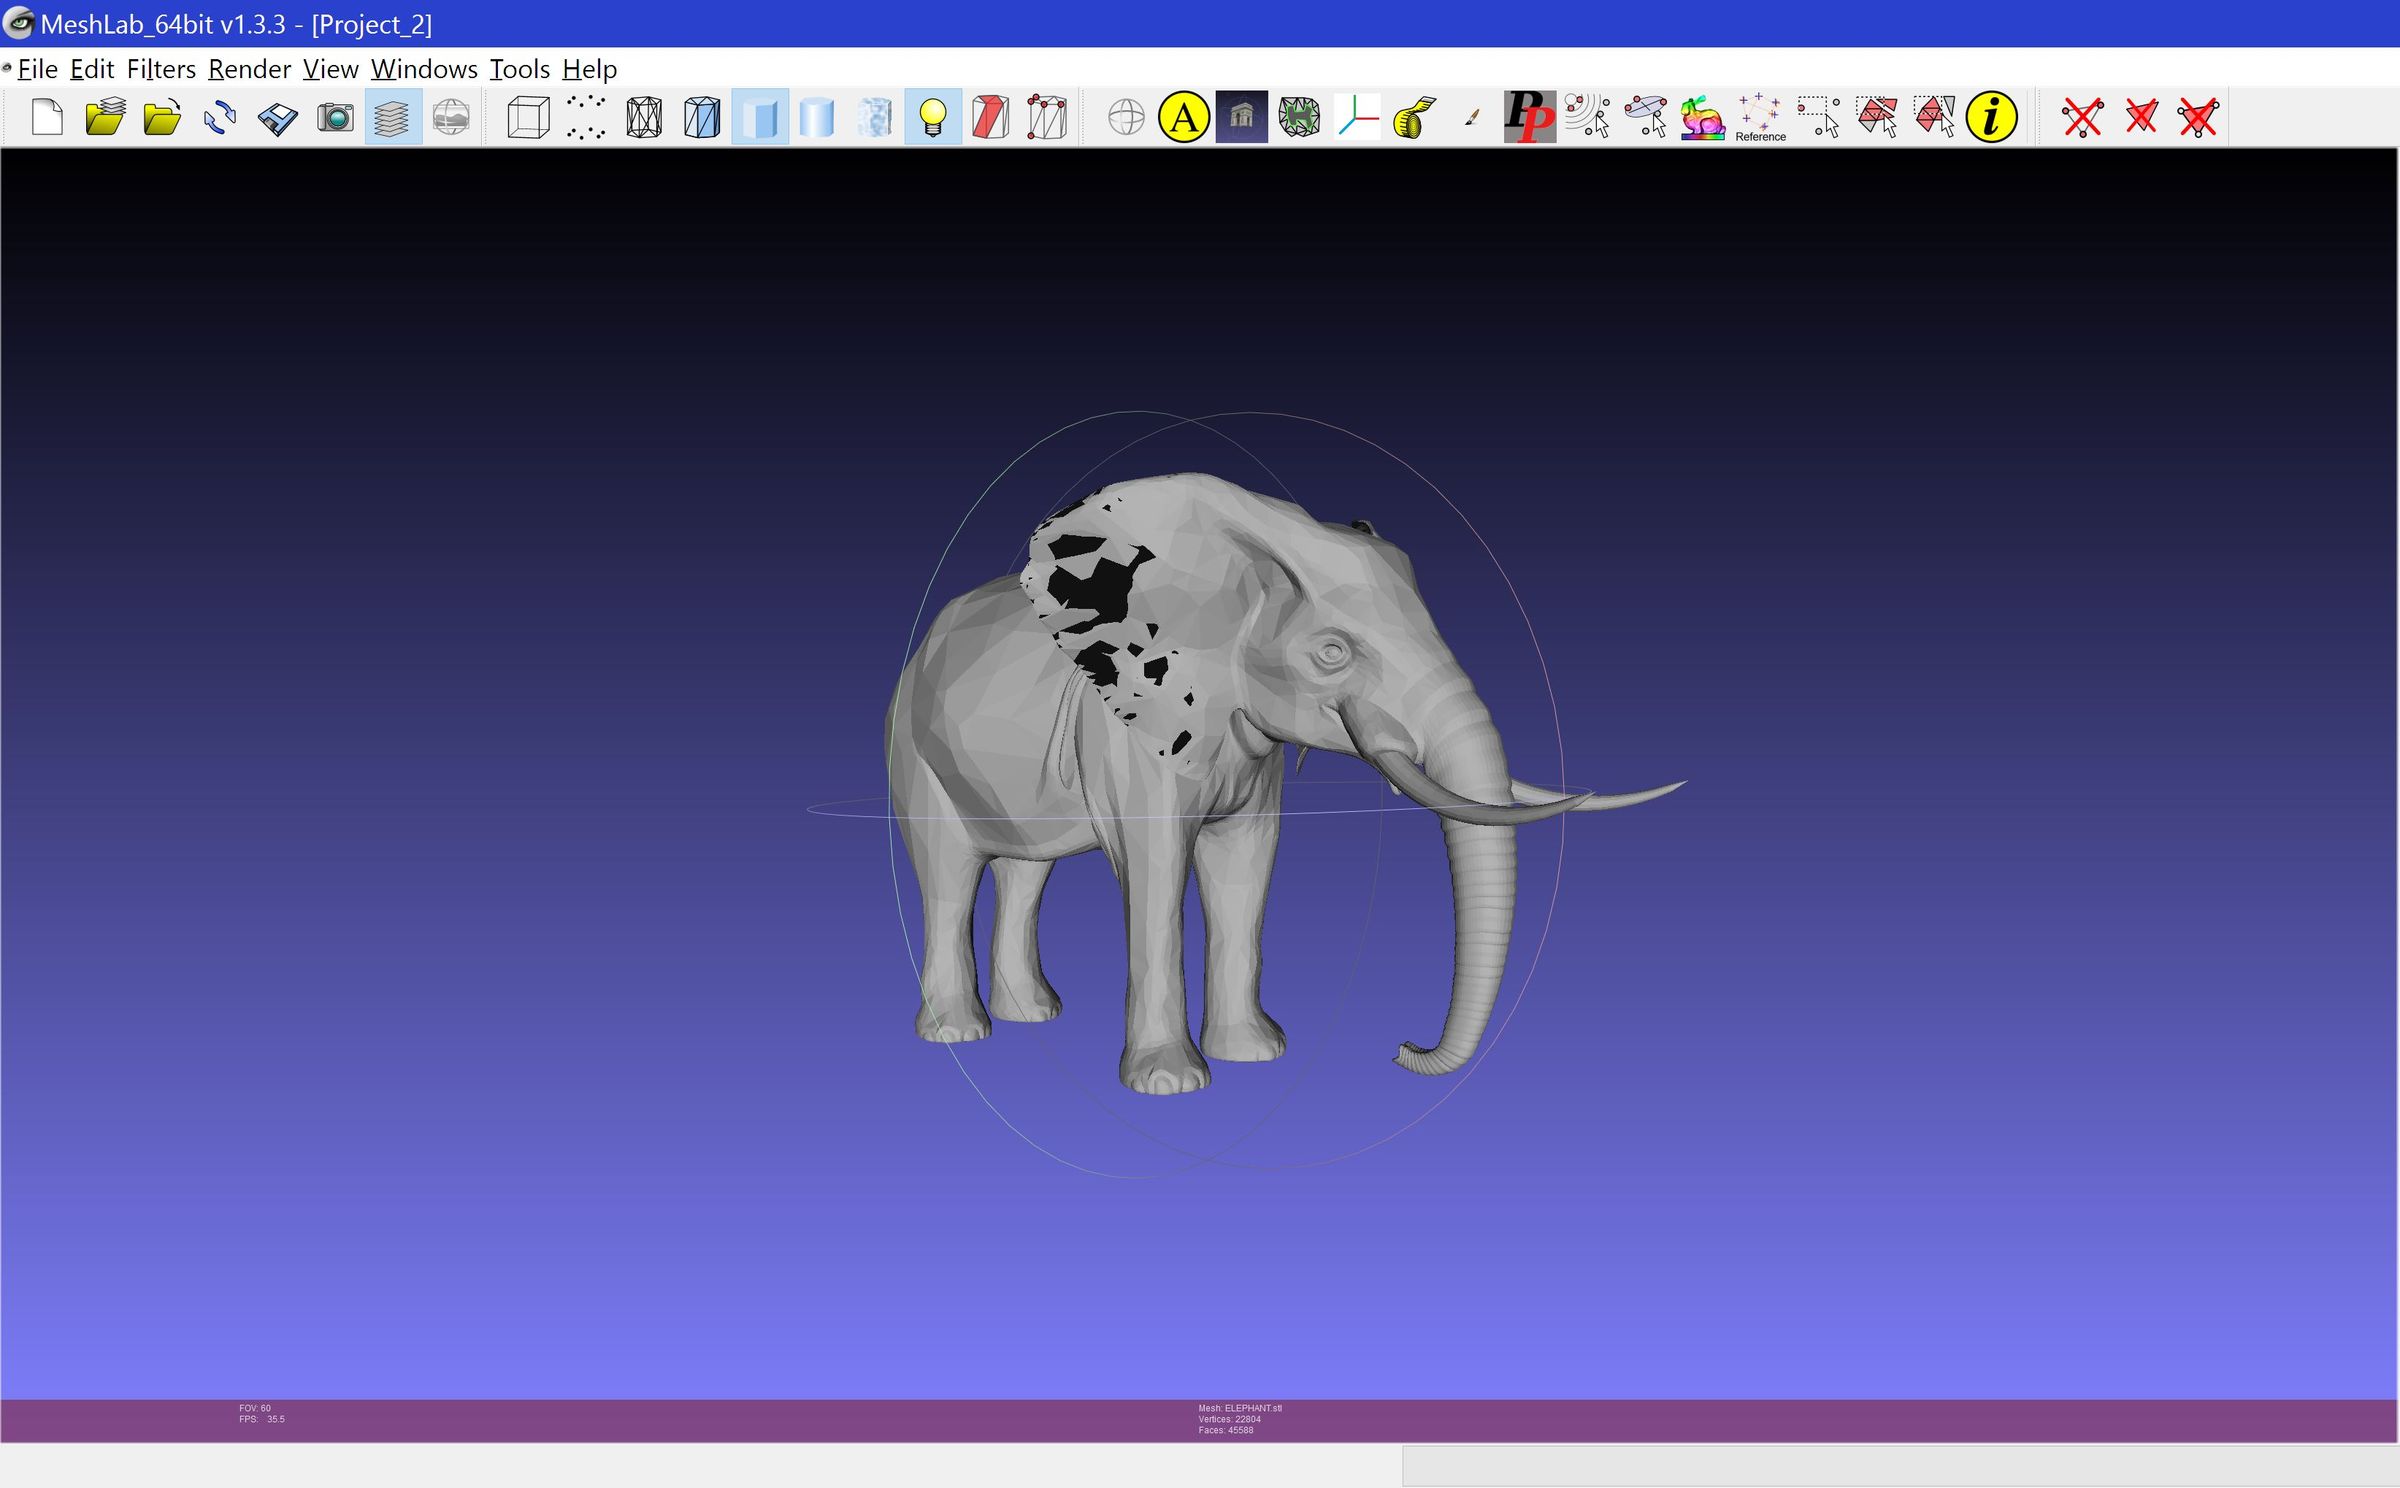Click the Import Mesh folder icon
This screenshot has height=1488, width=2400.
coord(161,117)
